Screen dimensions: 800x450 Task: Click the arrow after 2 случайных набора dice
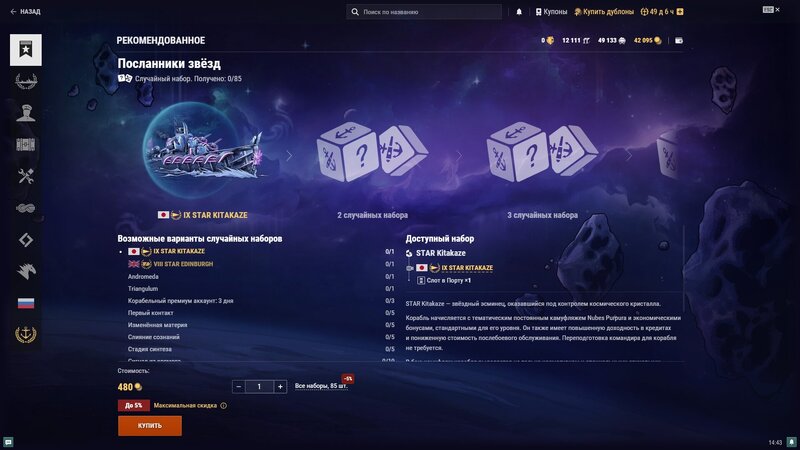pyautogui.click(x=459, y=156)
